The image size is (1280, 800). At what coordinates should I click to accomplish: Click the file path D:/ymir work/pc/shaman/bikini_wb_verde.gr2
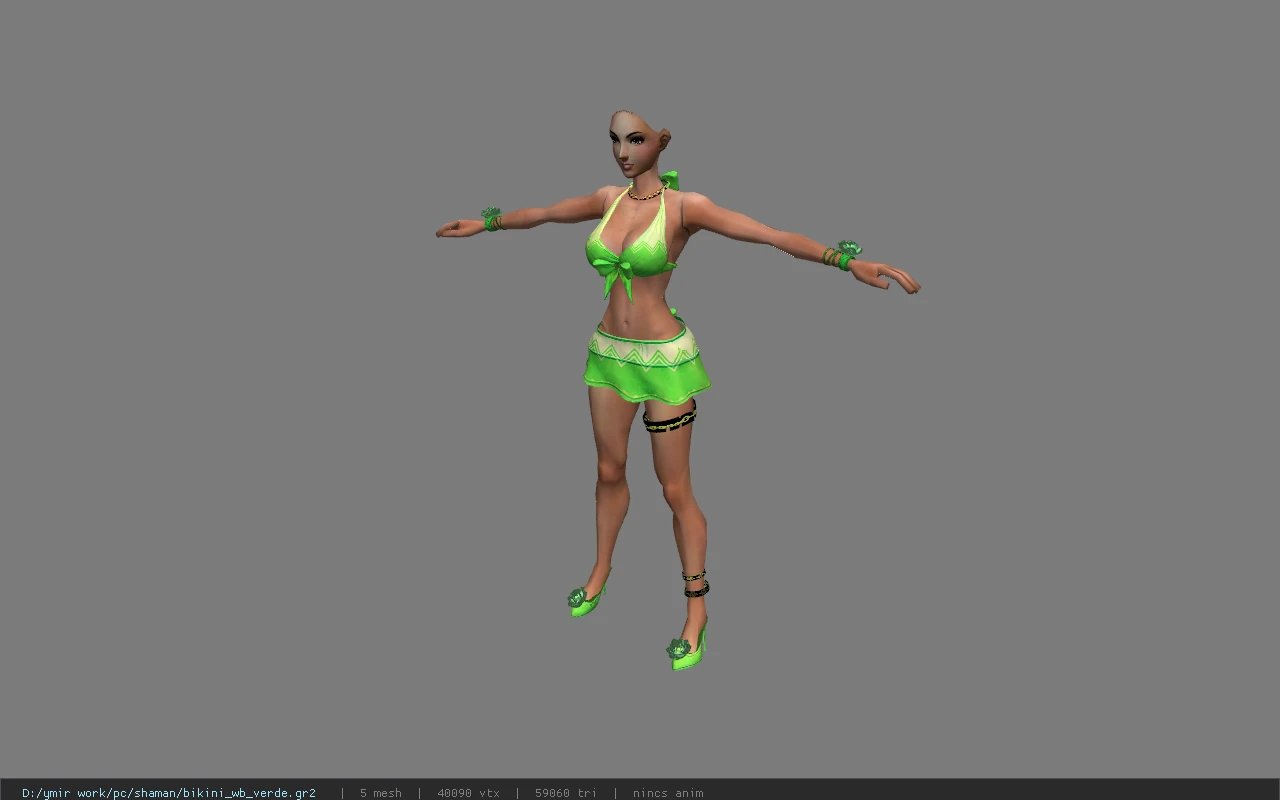click(169, 793)
